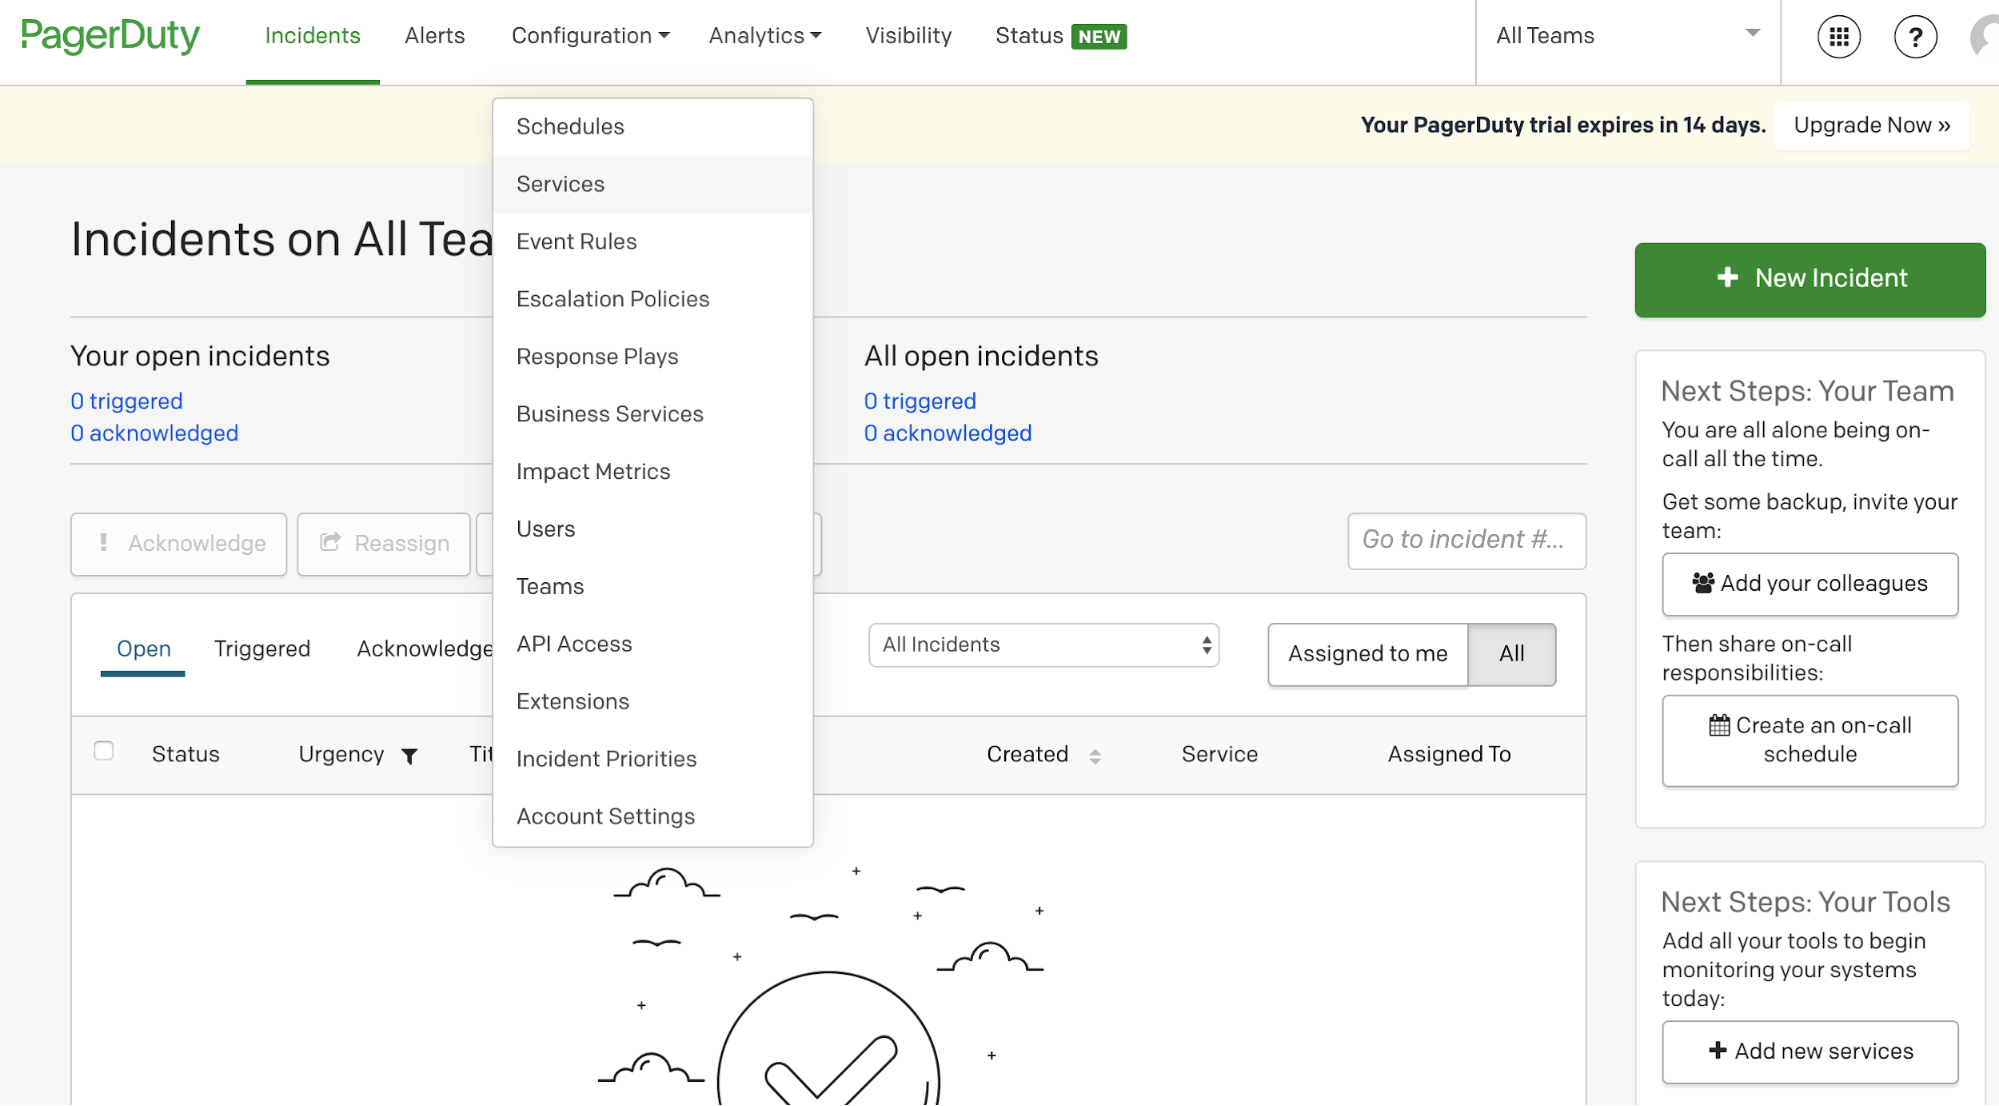Image resolution: width=1999 pixels, height=1106 pixels.
Task: Open the apps grid icon
Action: coord(1838,36)
